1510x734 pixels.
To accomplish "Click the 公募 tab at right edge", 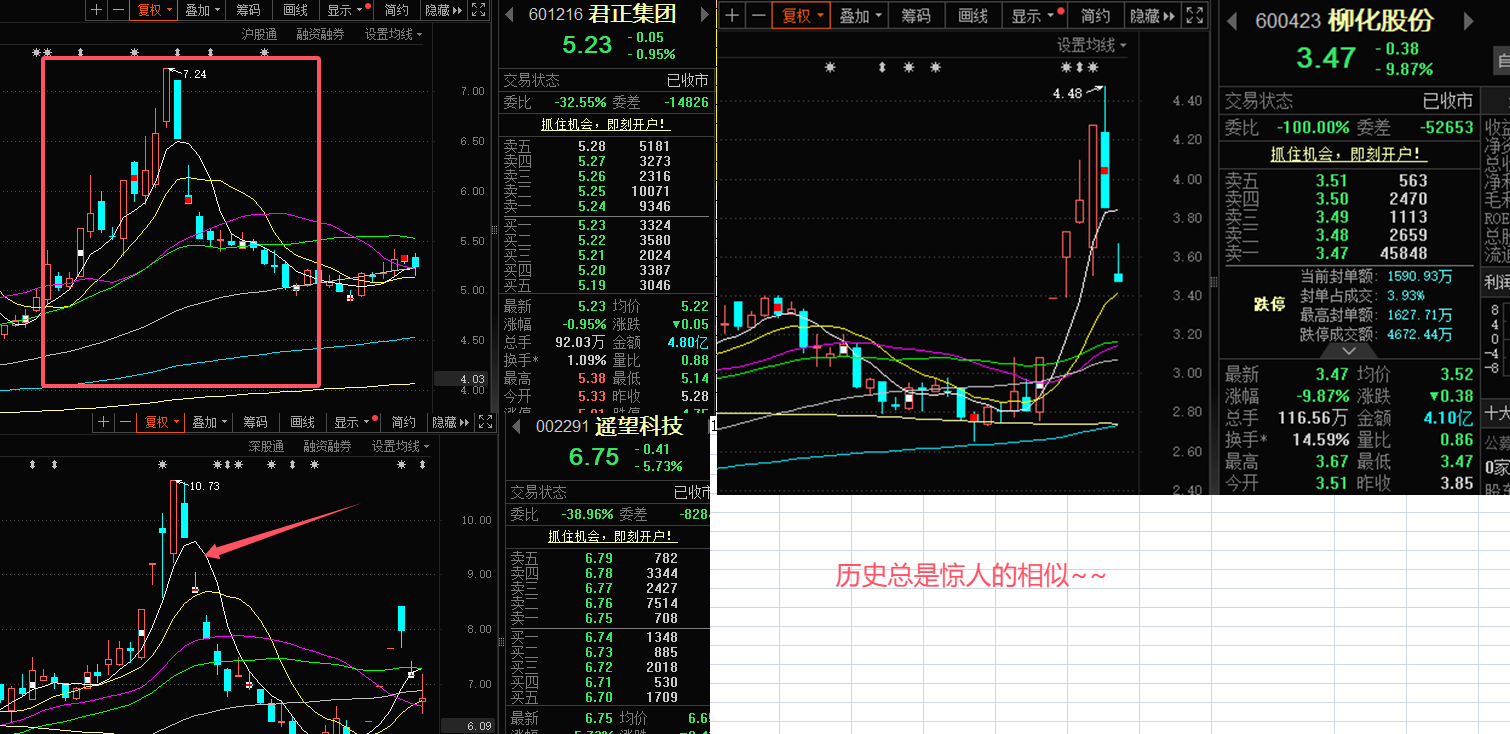I will (x=1497, y=441).
